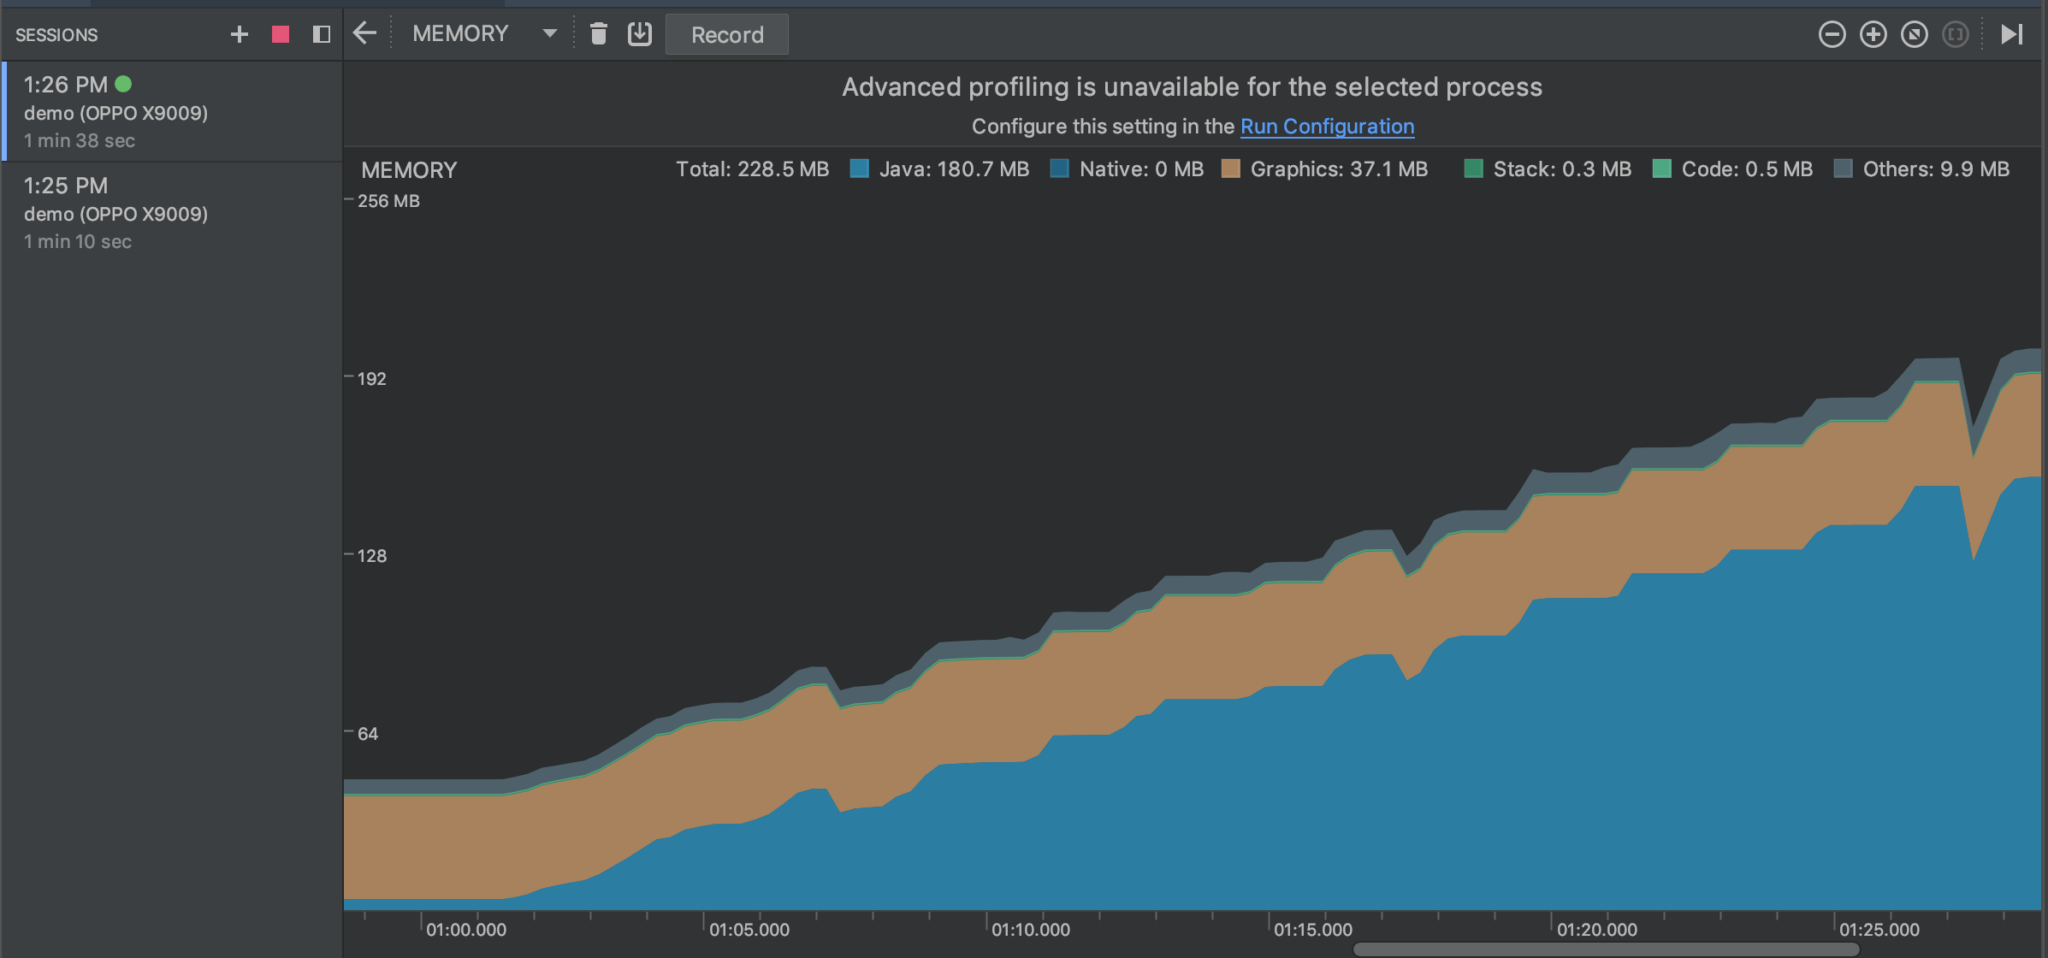2048x958 pixels.
Task: Zoom into the timeline with the plus icon
Action: coord(1873,34)
